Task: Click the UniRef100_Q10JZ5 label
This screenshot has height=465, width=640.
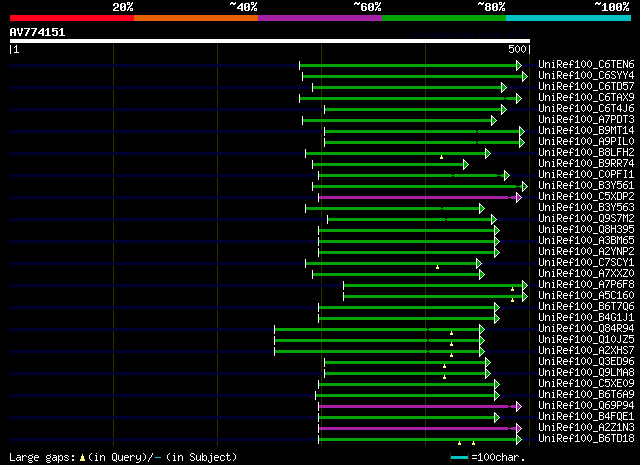Action: [586, 340]
